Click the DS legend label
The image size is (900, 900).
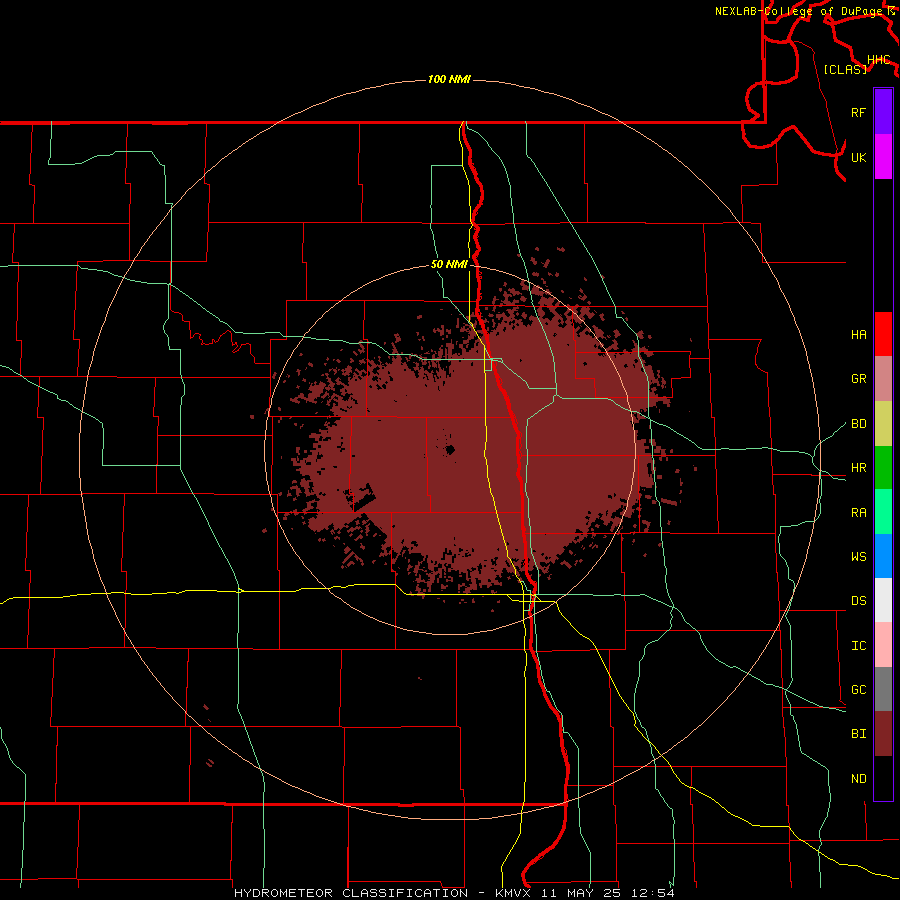[x=858, y=601]
